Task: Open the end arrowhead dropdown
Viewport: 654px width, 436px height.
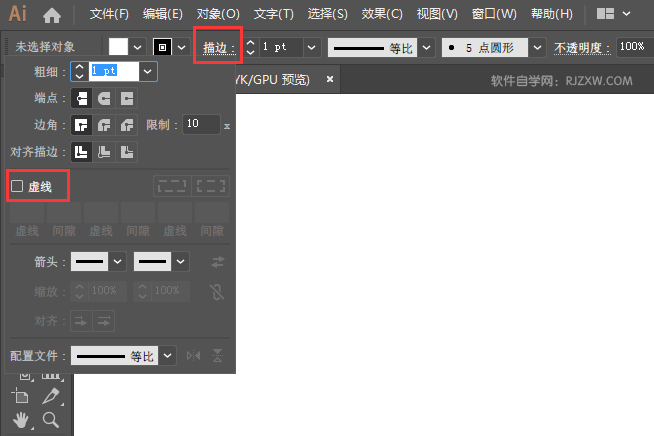Action: (x=181, y=262)
